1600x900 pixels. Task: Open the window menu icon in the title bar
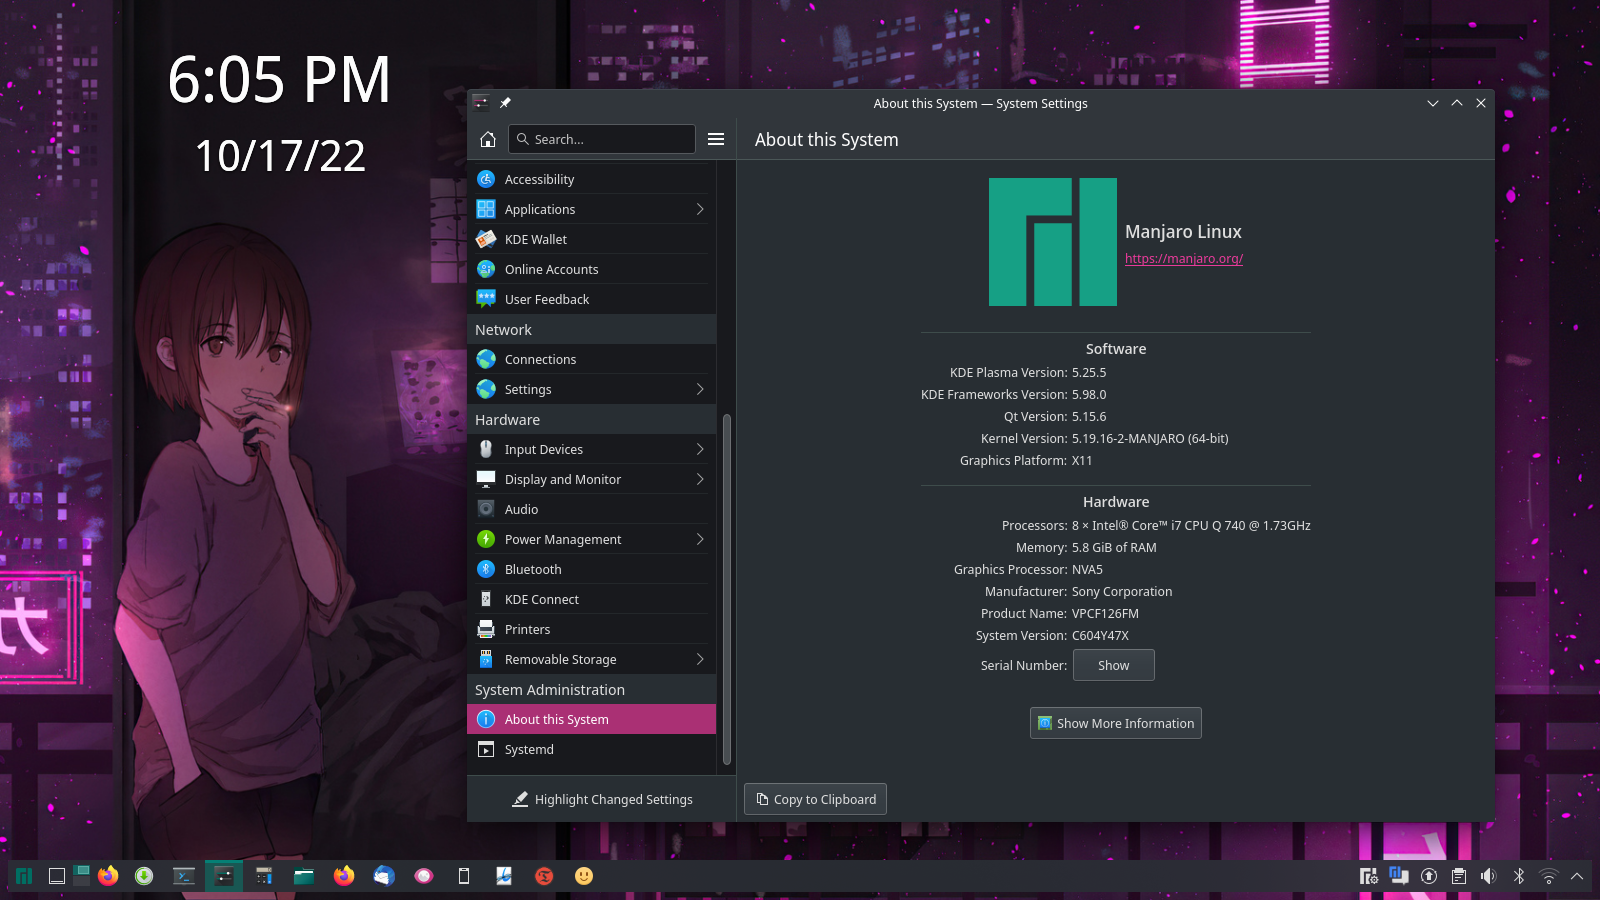coord(481,103)
